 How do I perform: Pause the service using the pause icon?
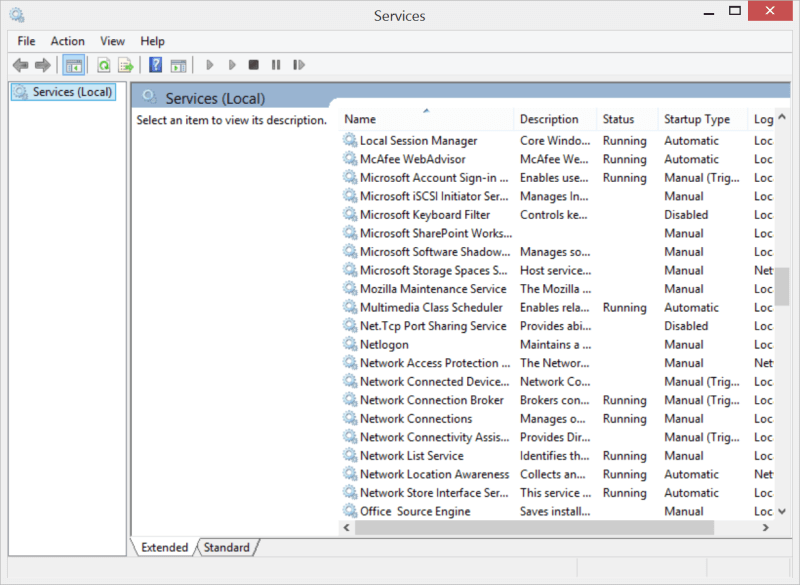[275, 64]
